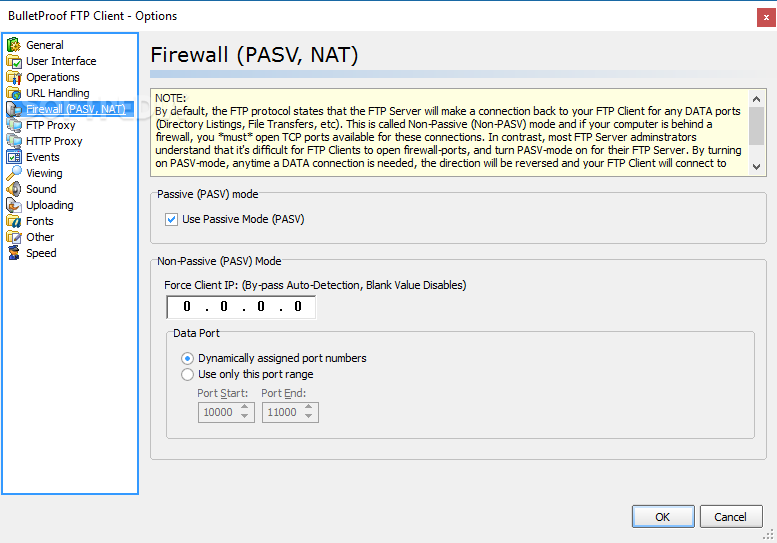Click the Events category icon
This screenshot has height=543, width=777.
pos(14,157)
